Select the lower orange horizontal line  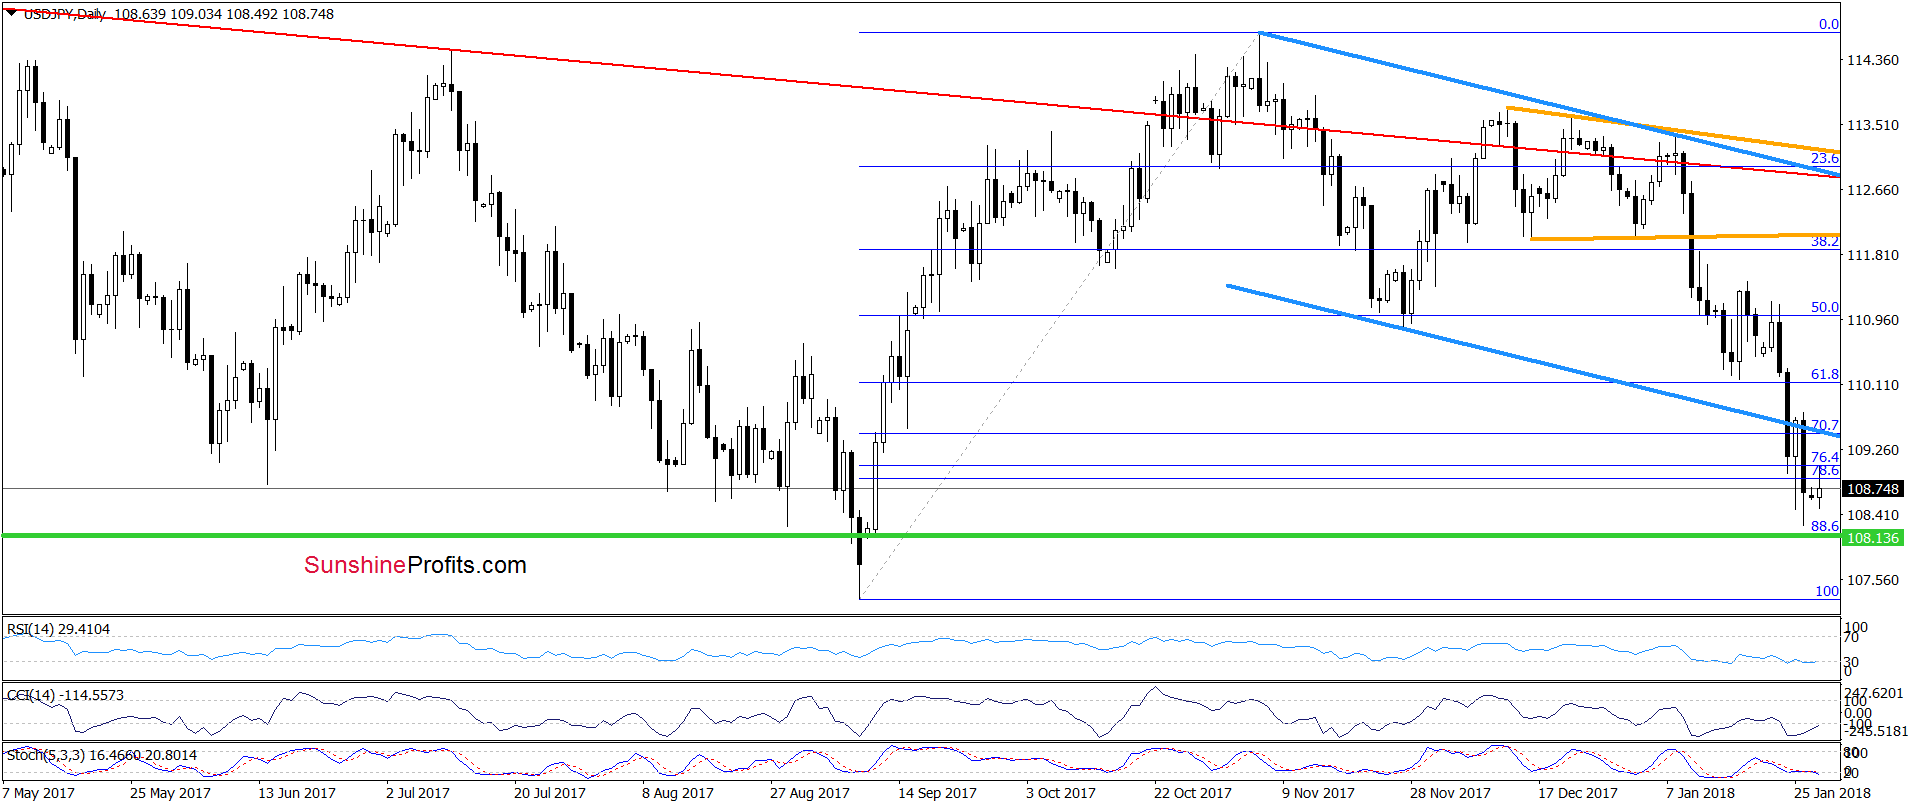point(1685,237)
